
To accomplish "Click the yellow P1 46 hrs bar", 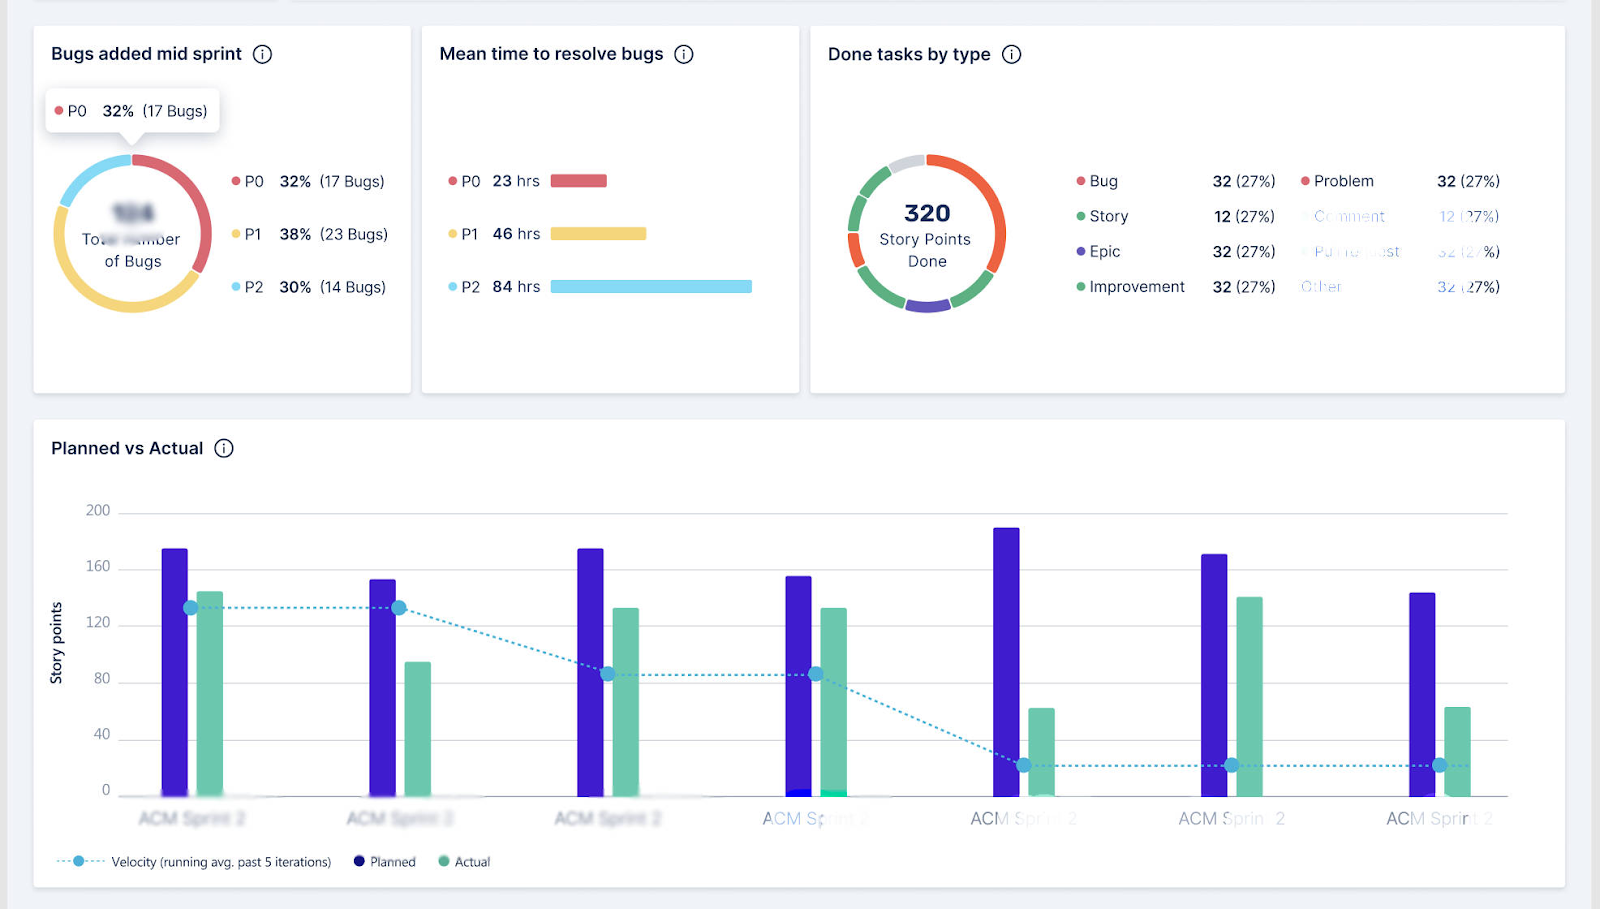I will click(598, 234).
